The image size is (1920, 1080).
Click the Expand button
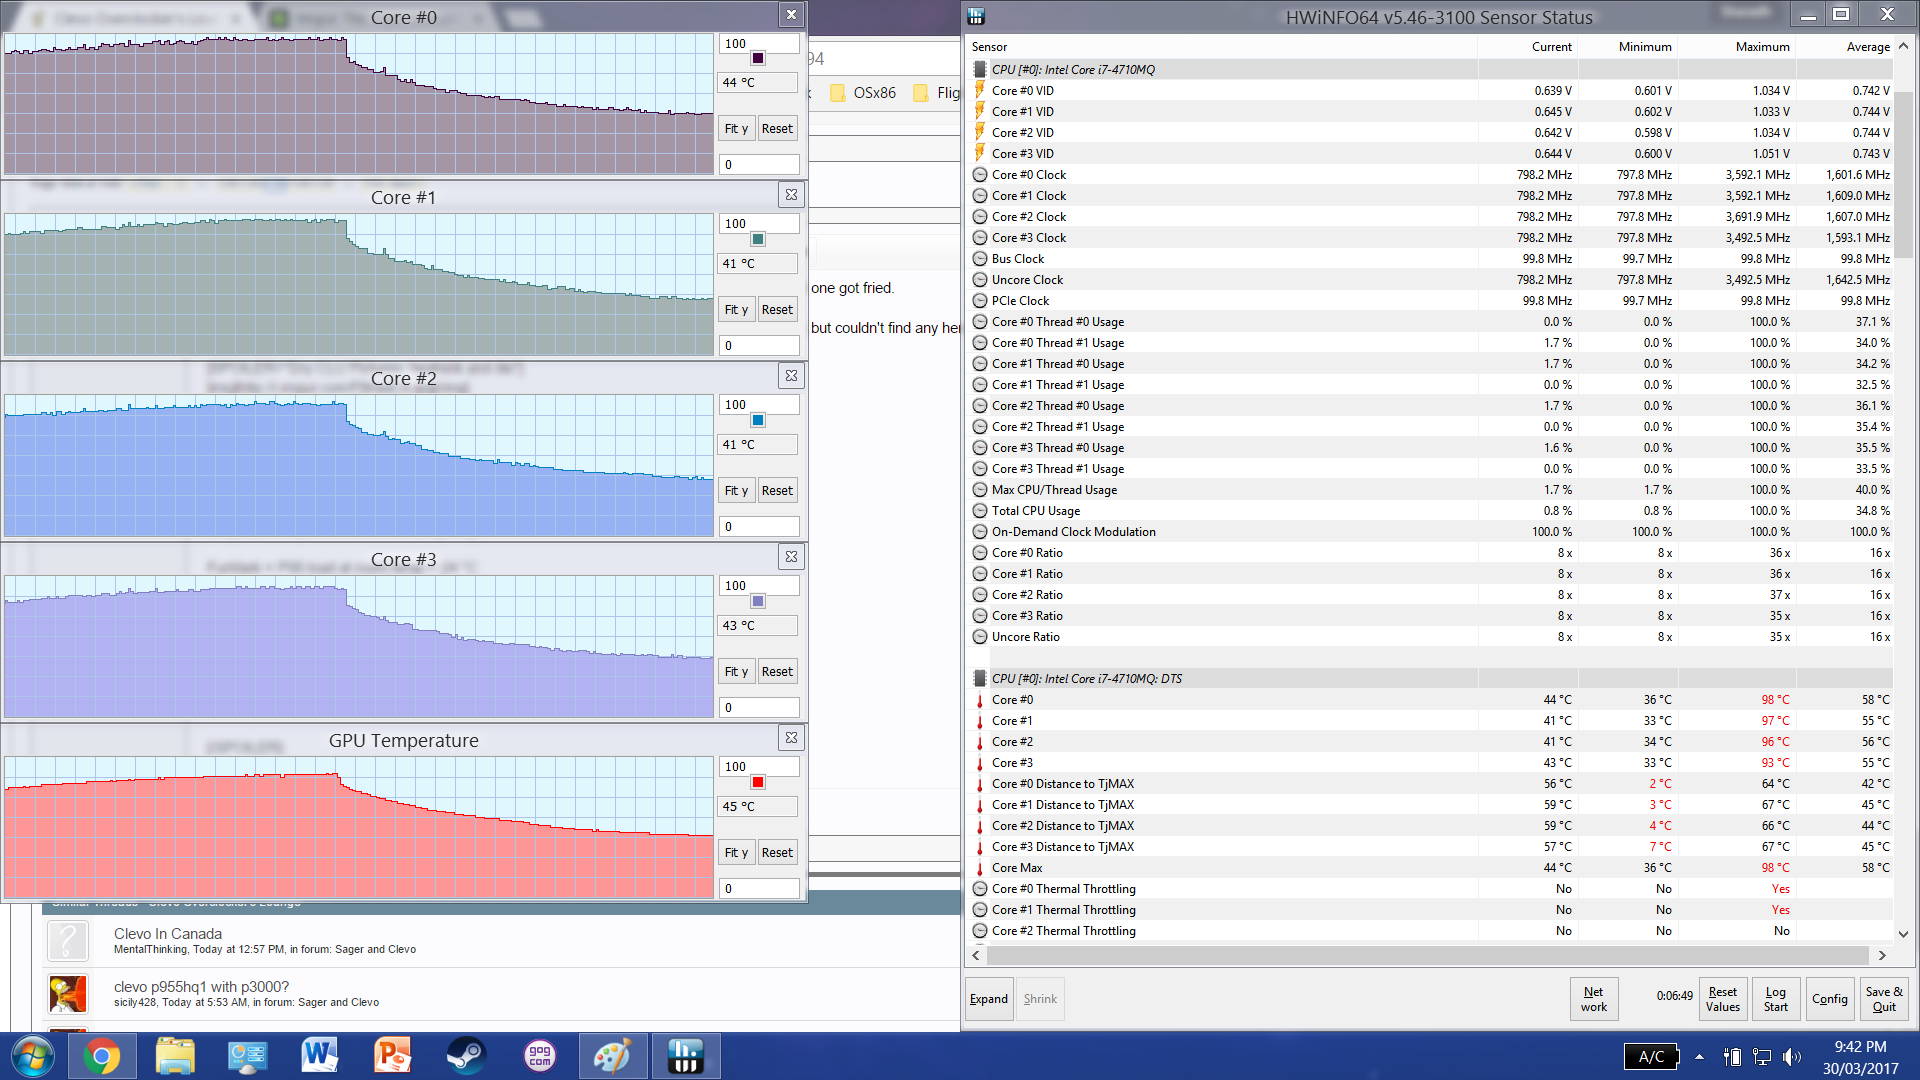[x=988, y=999]
